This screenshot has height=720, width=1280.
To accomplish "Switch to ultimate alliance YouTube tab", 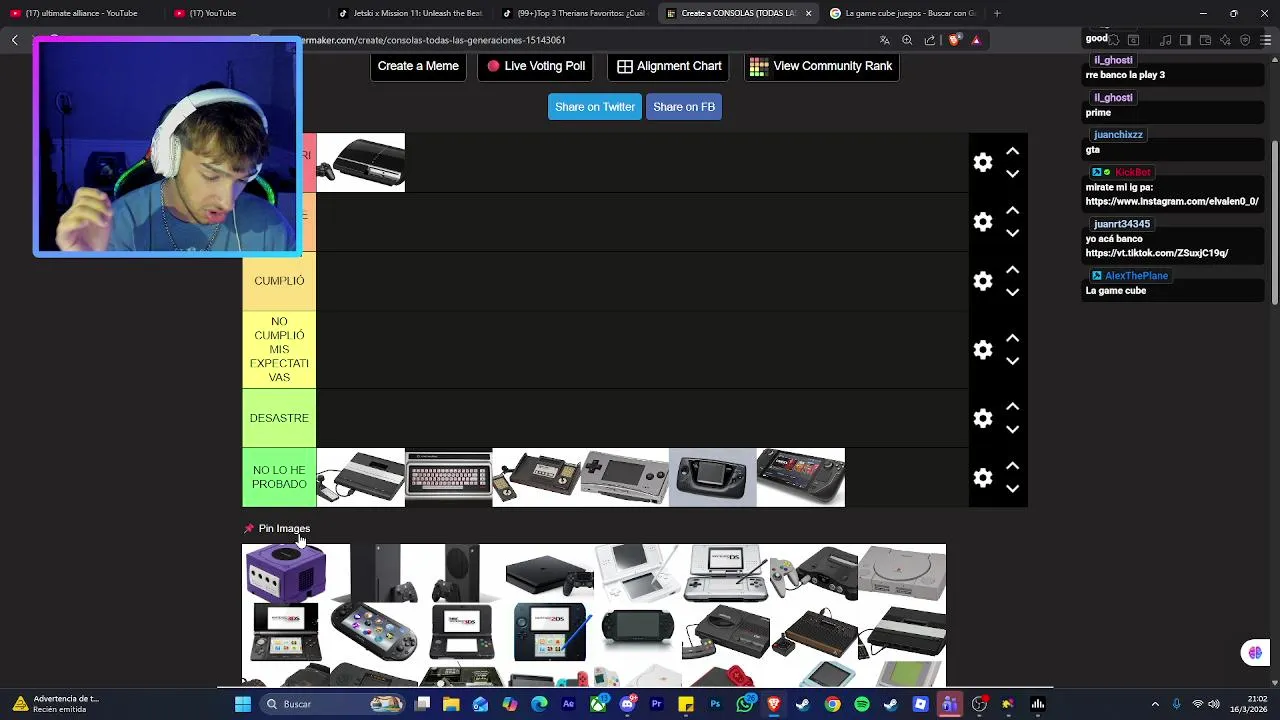I will click(x=80, y=13).
